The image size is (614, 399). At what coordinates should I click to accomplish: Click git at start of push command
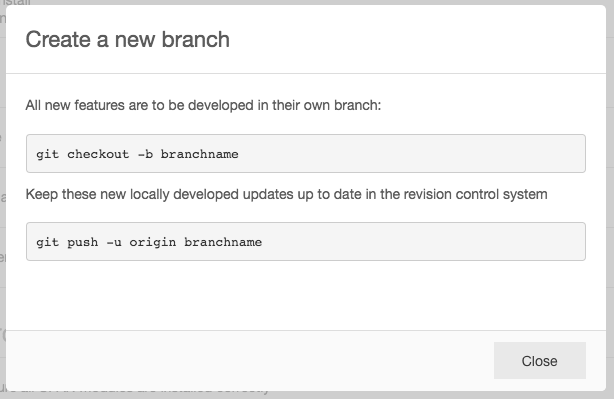coord(47,242)
